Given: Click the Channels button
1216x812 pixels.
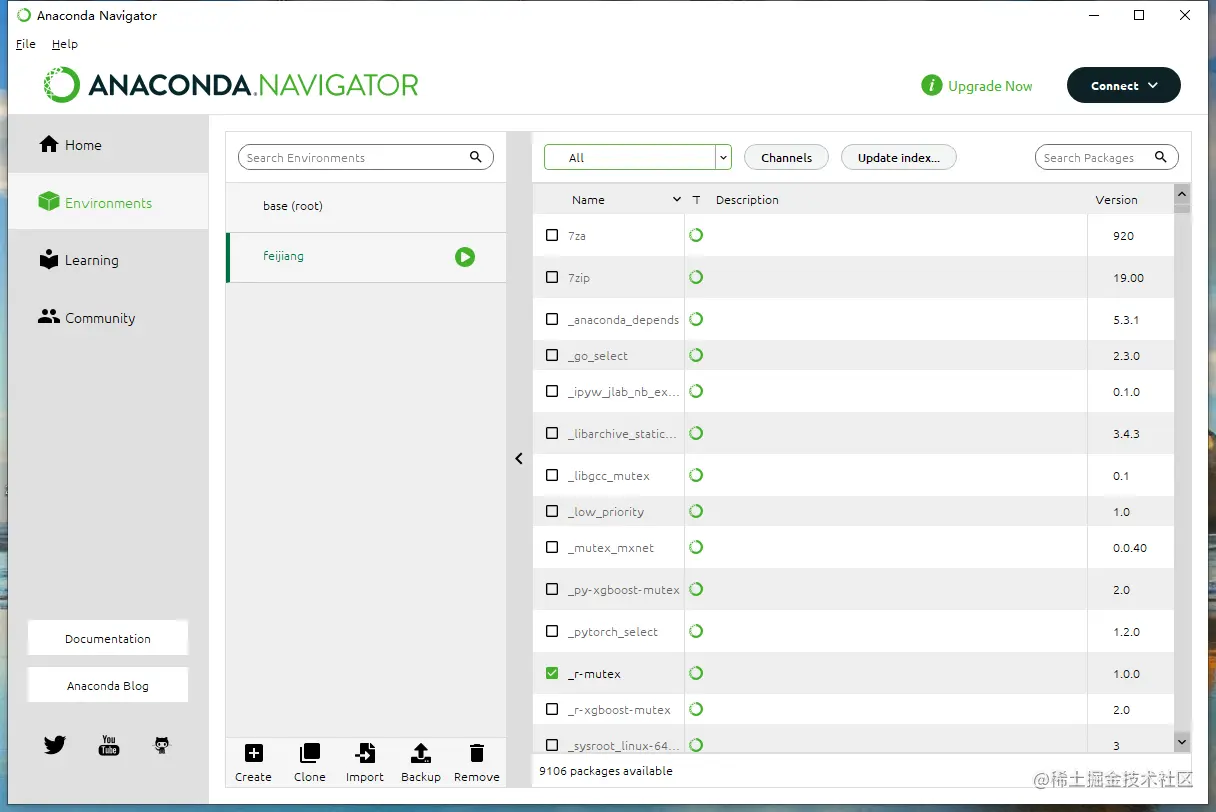Looking at the screenshot, I should (x=786, y=157).
